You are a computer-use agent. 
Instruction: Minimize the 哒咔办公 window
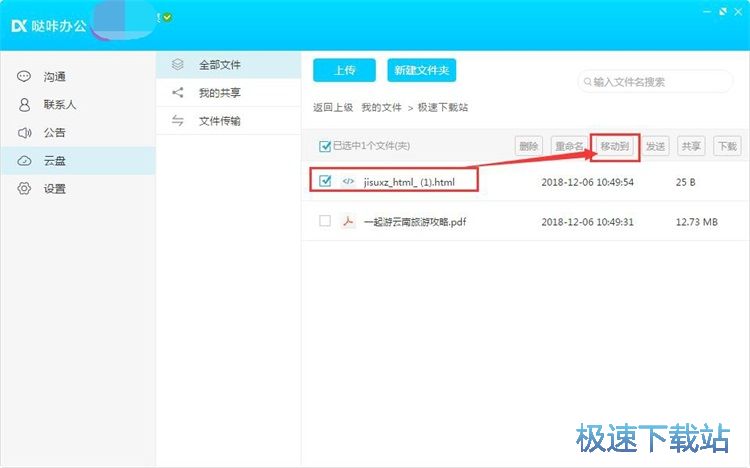point(707,11)
